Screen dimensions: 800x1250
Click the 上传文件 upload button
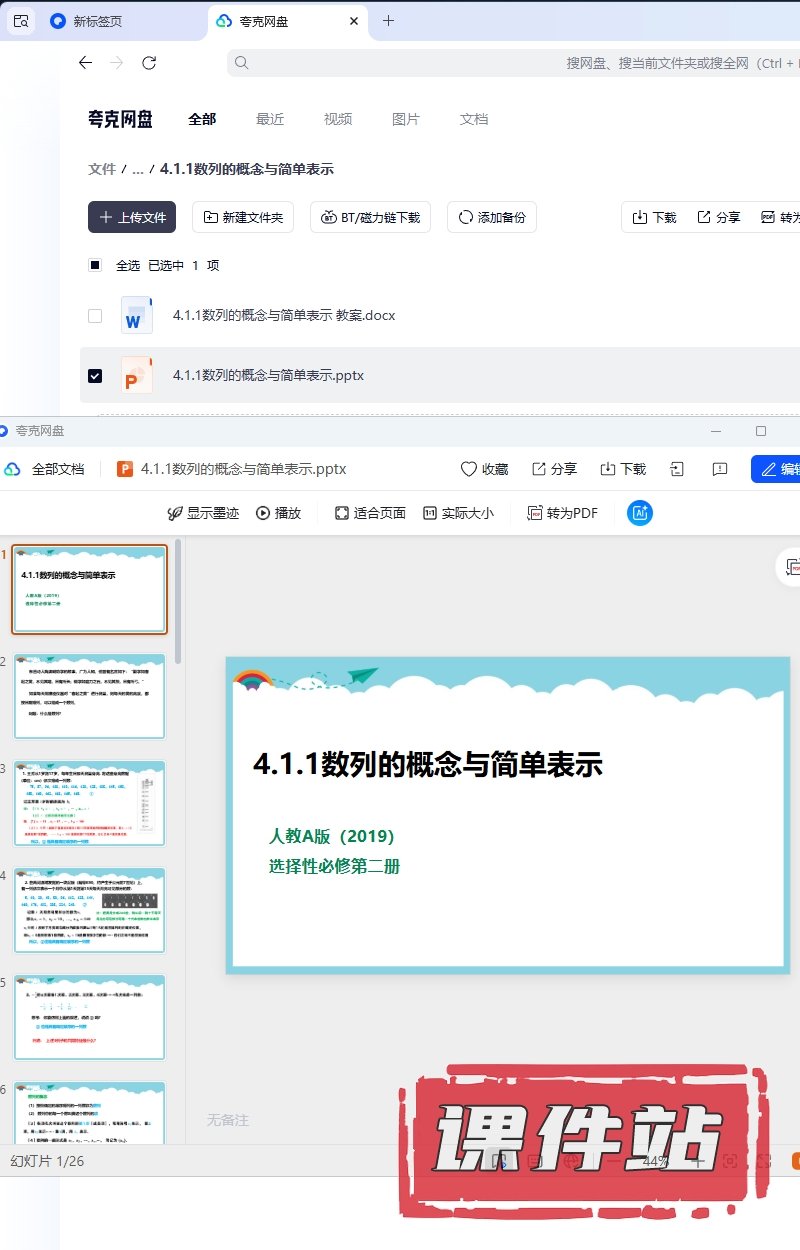point(132,217)
